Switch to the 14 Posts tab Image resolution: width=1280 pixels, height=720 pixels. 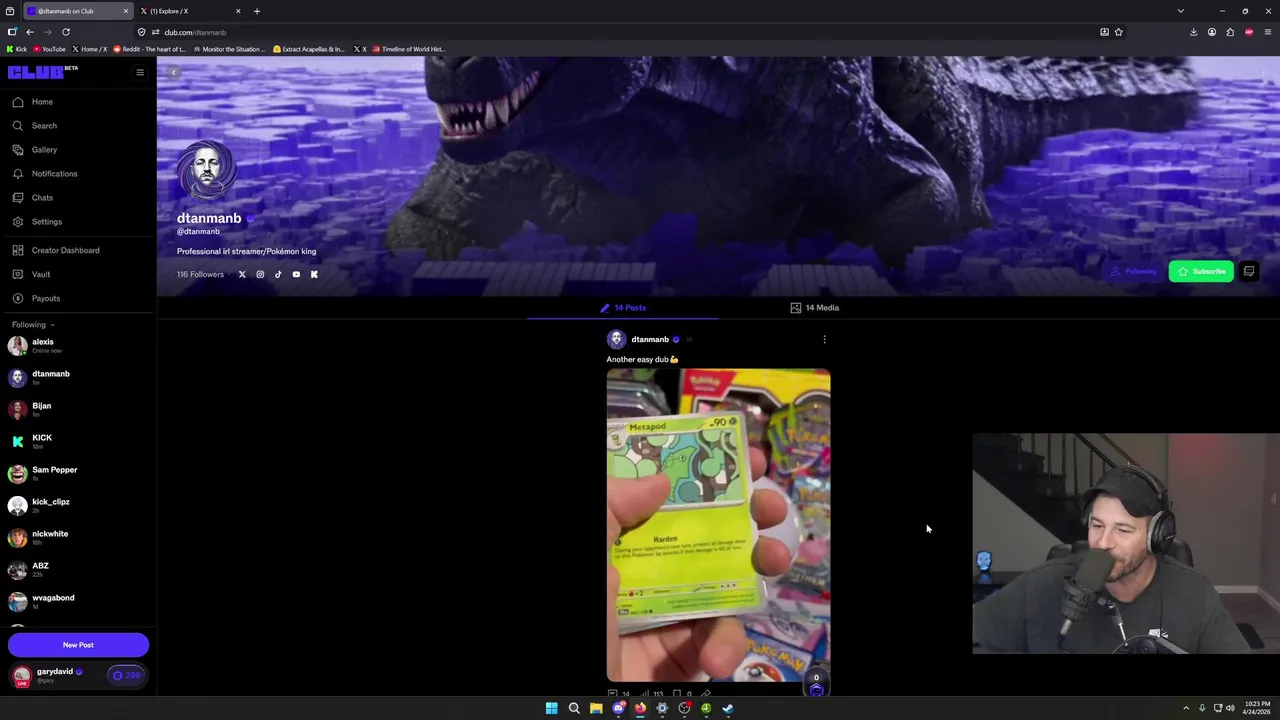click(623, 308)
